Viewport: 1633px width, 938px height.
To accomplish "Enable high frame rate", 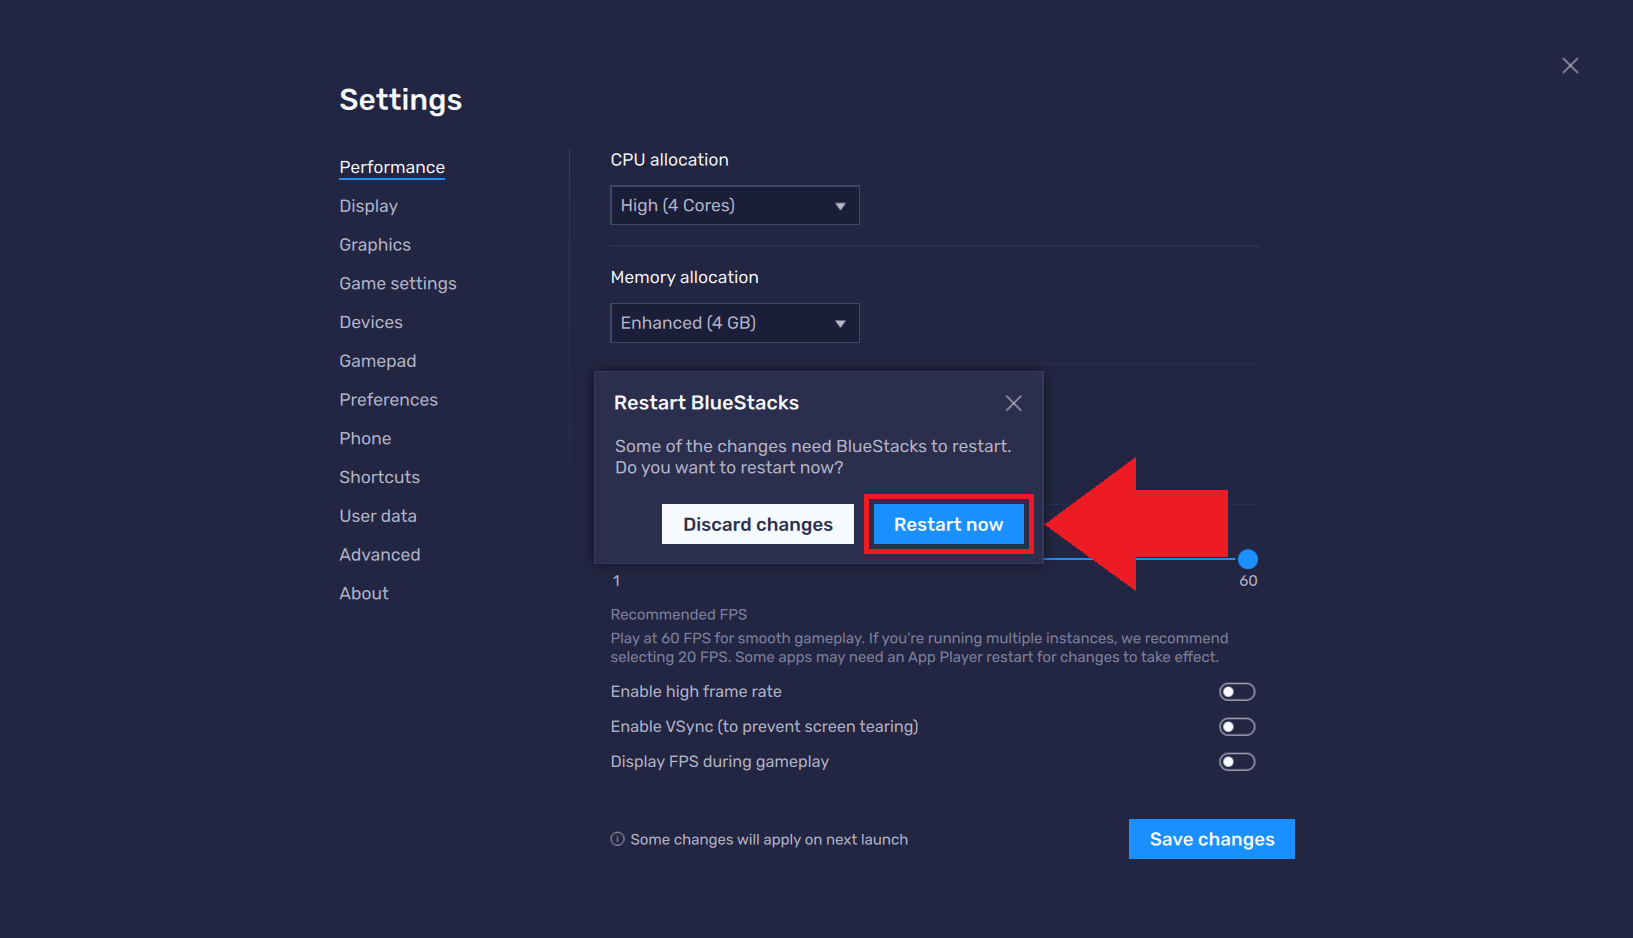I will click(1237, 691).
